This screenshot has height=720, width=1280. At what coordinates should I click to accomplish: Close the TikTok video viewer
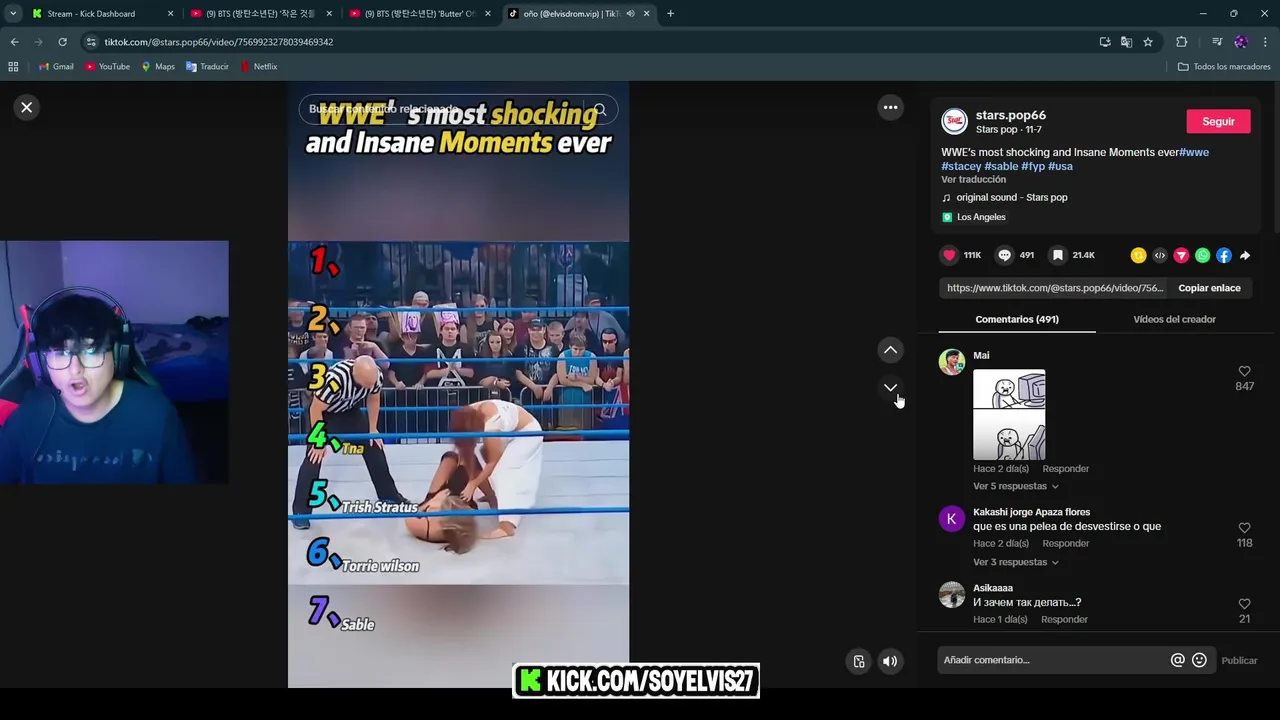[27, 107]
